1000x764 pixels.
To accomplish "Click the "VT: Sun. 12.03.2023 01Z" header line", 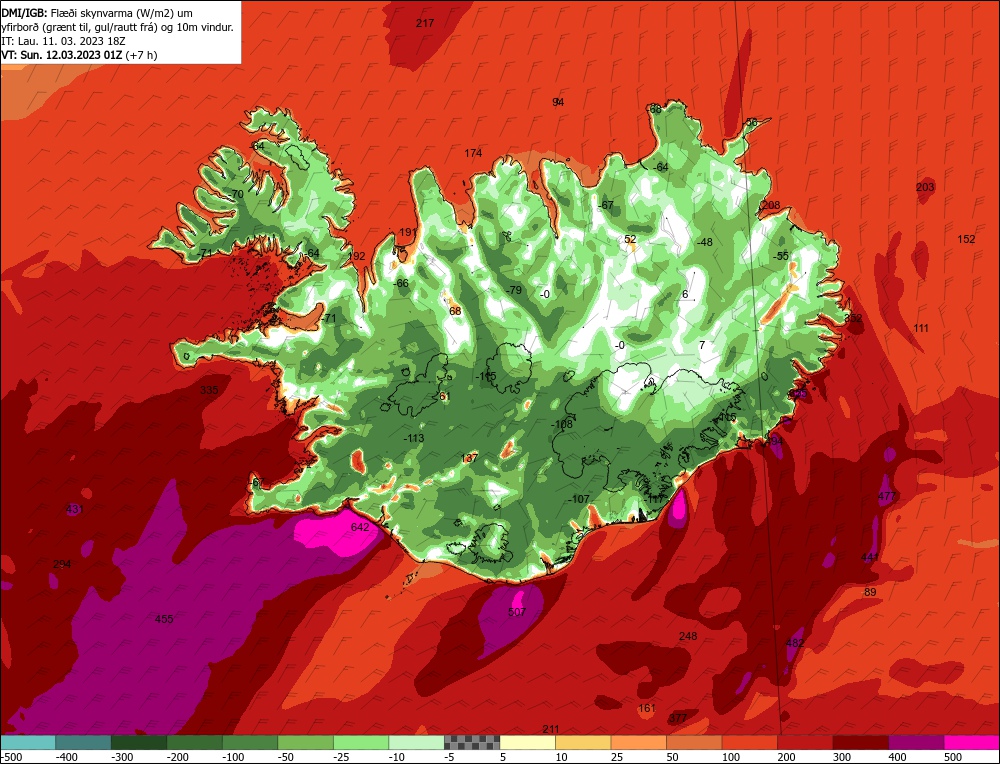I will [79, 55].
